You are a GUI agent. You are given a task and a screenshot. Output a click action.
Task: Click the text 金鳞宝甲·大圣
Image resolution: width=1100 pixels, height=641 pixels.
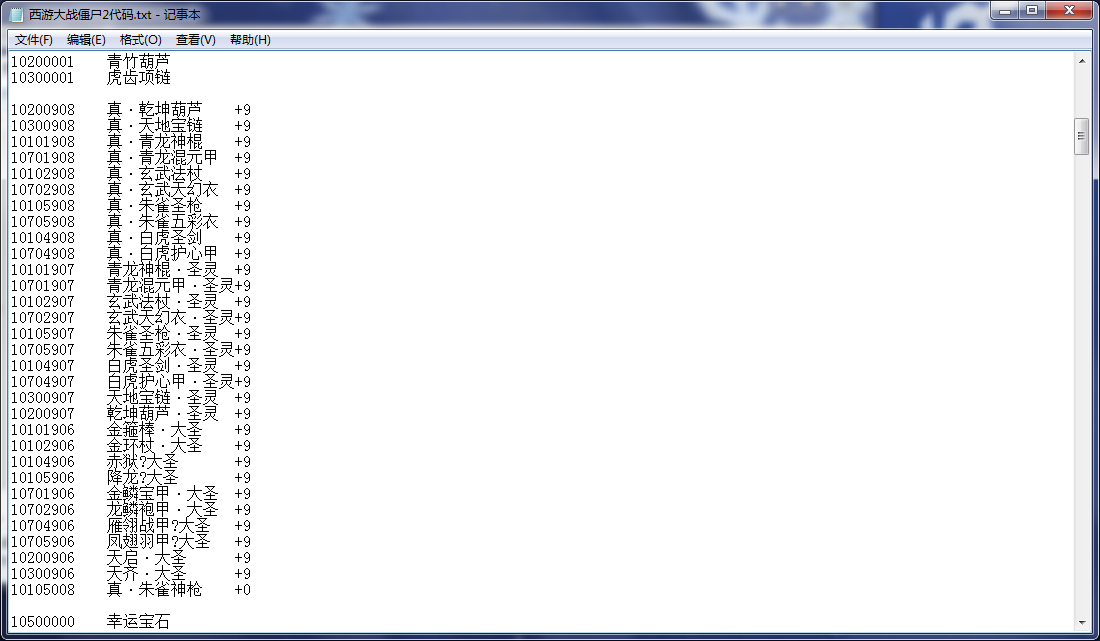(x=162, y=494)
